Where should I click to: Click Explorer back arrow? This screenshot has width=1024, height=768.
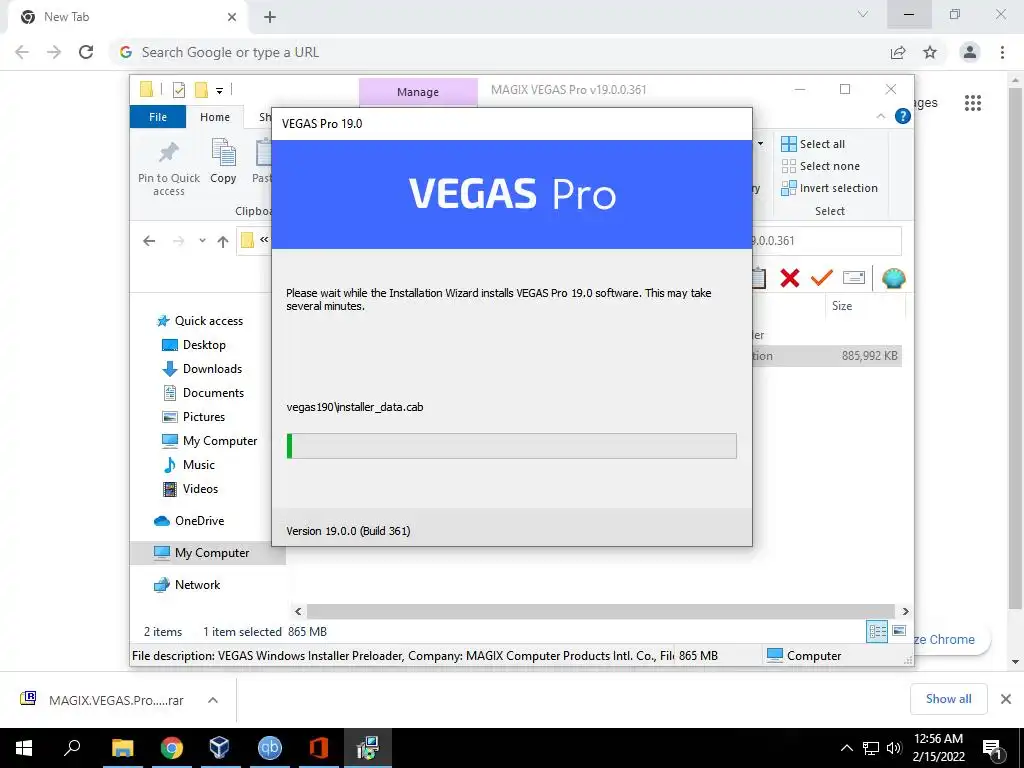click(x=149, y=241)
